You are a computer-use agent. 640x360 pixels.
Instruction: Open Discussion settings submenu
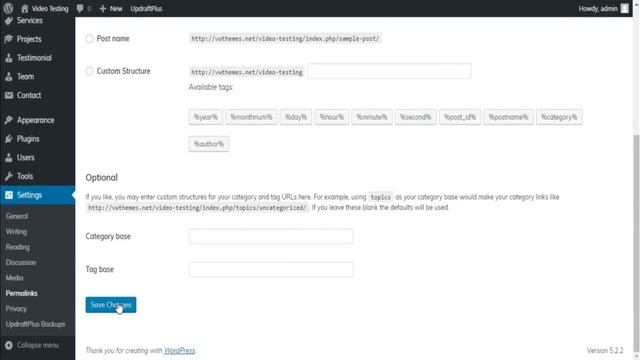click(x=21, y=262)
